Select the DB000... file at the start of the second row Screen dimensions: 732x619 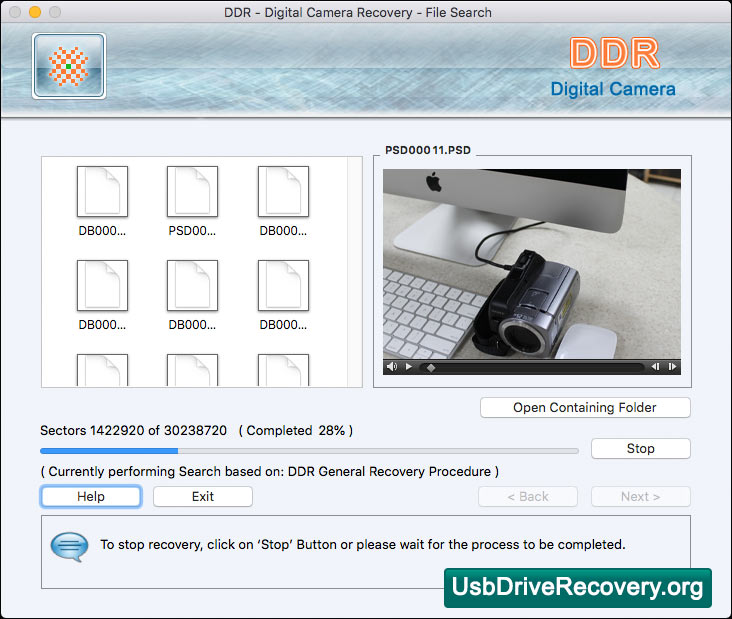[x=102, y=286]
